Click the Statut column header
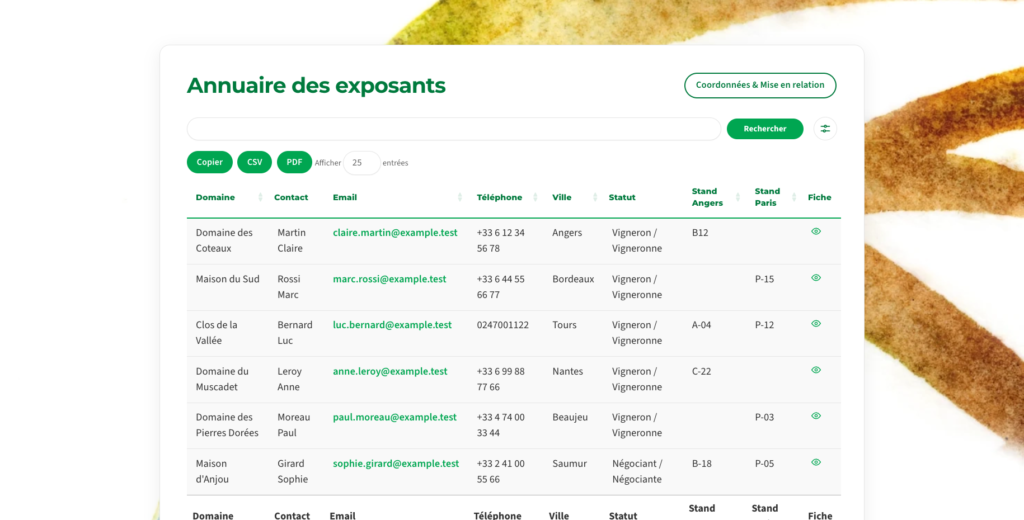 pyautogui.click(x=622, y=197)
